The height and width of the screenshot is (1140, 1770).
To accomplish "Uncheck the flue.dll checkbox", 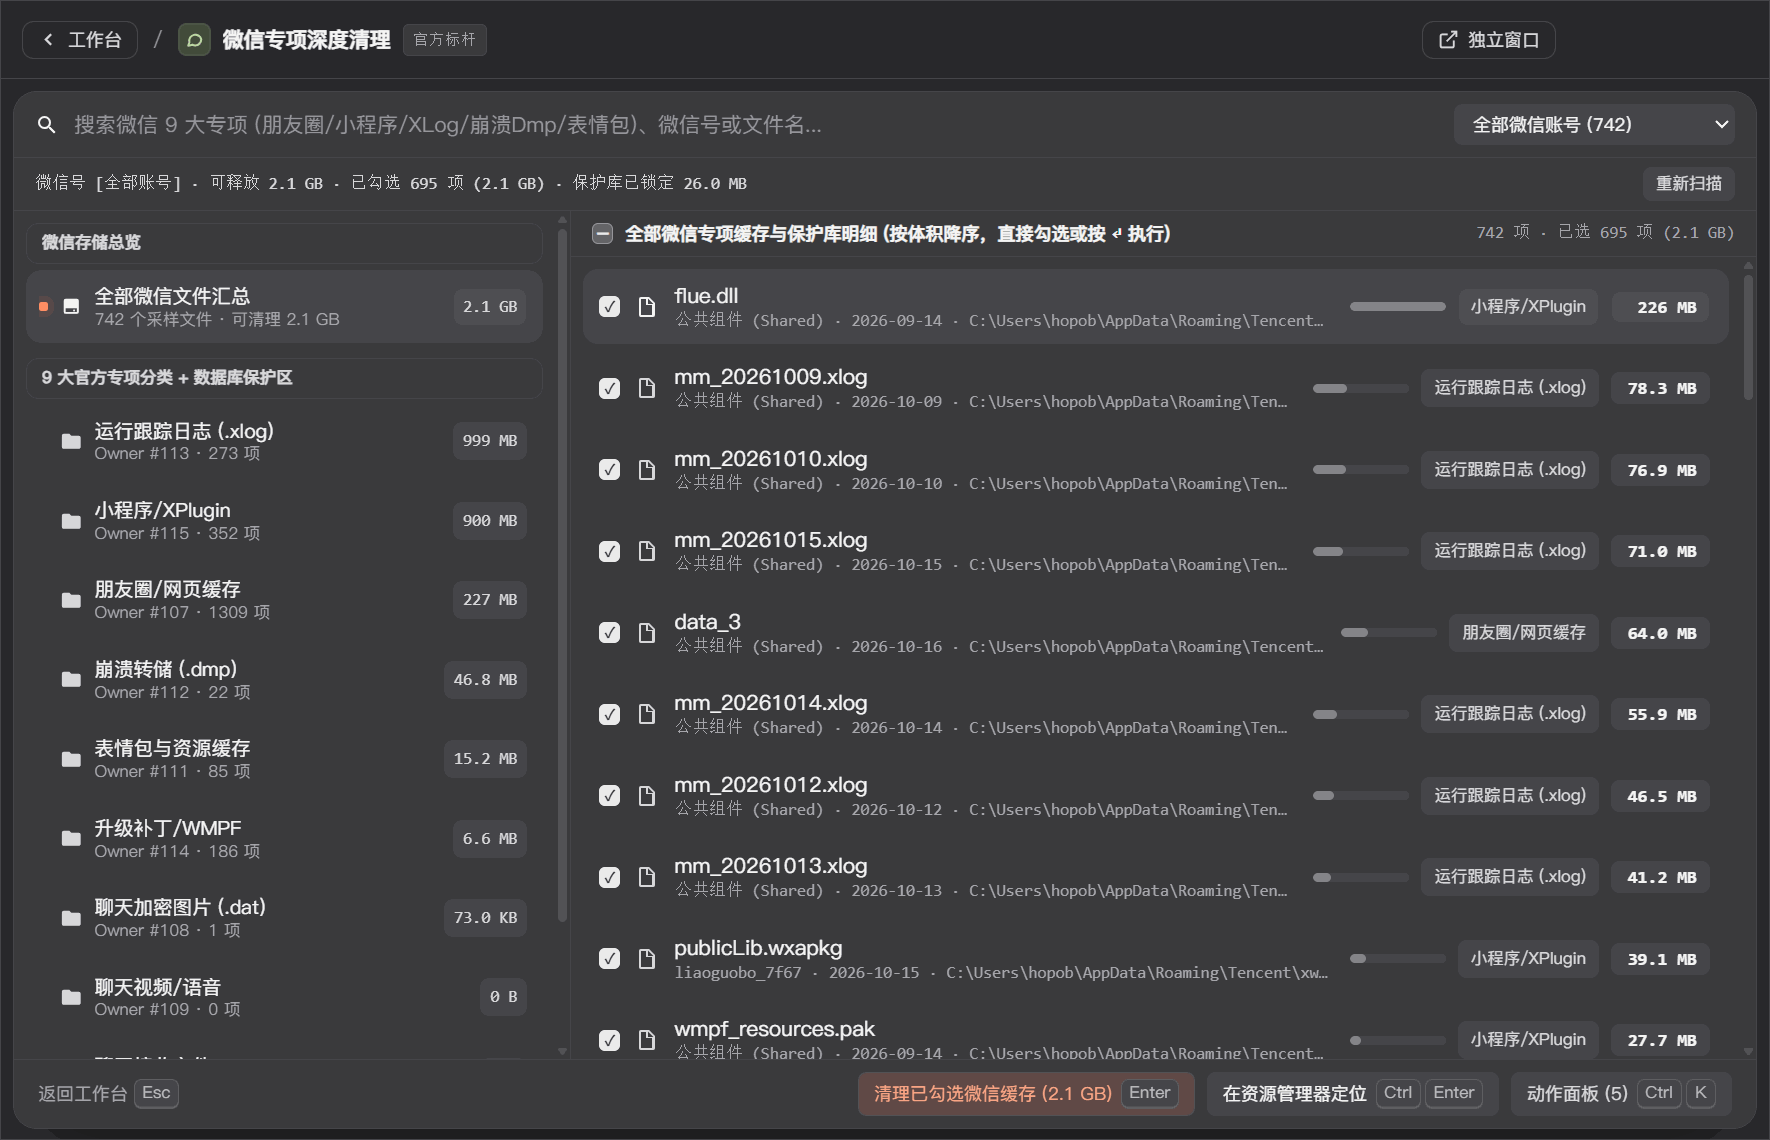I will [609, 307].
